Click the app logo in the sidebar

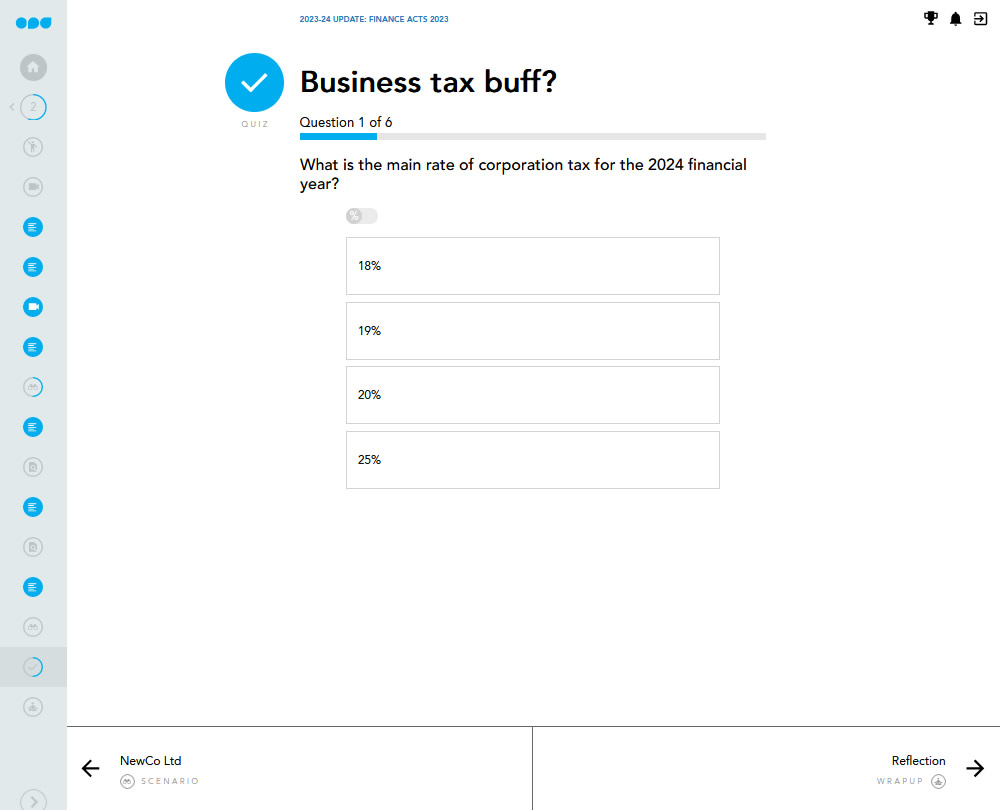pyautogui.click(x=33, y=23)
